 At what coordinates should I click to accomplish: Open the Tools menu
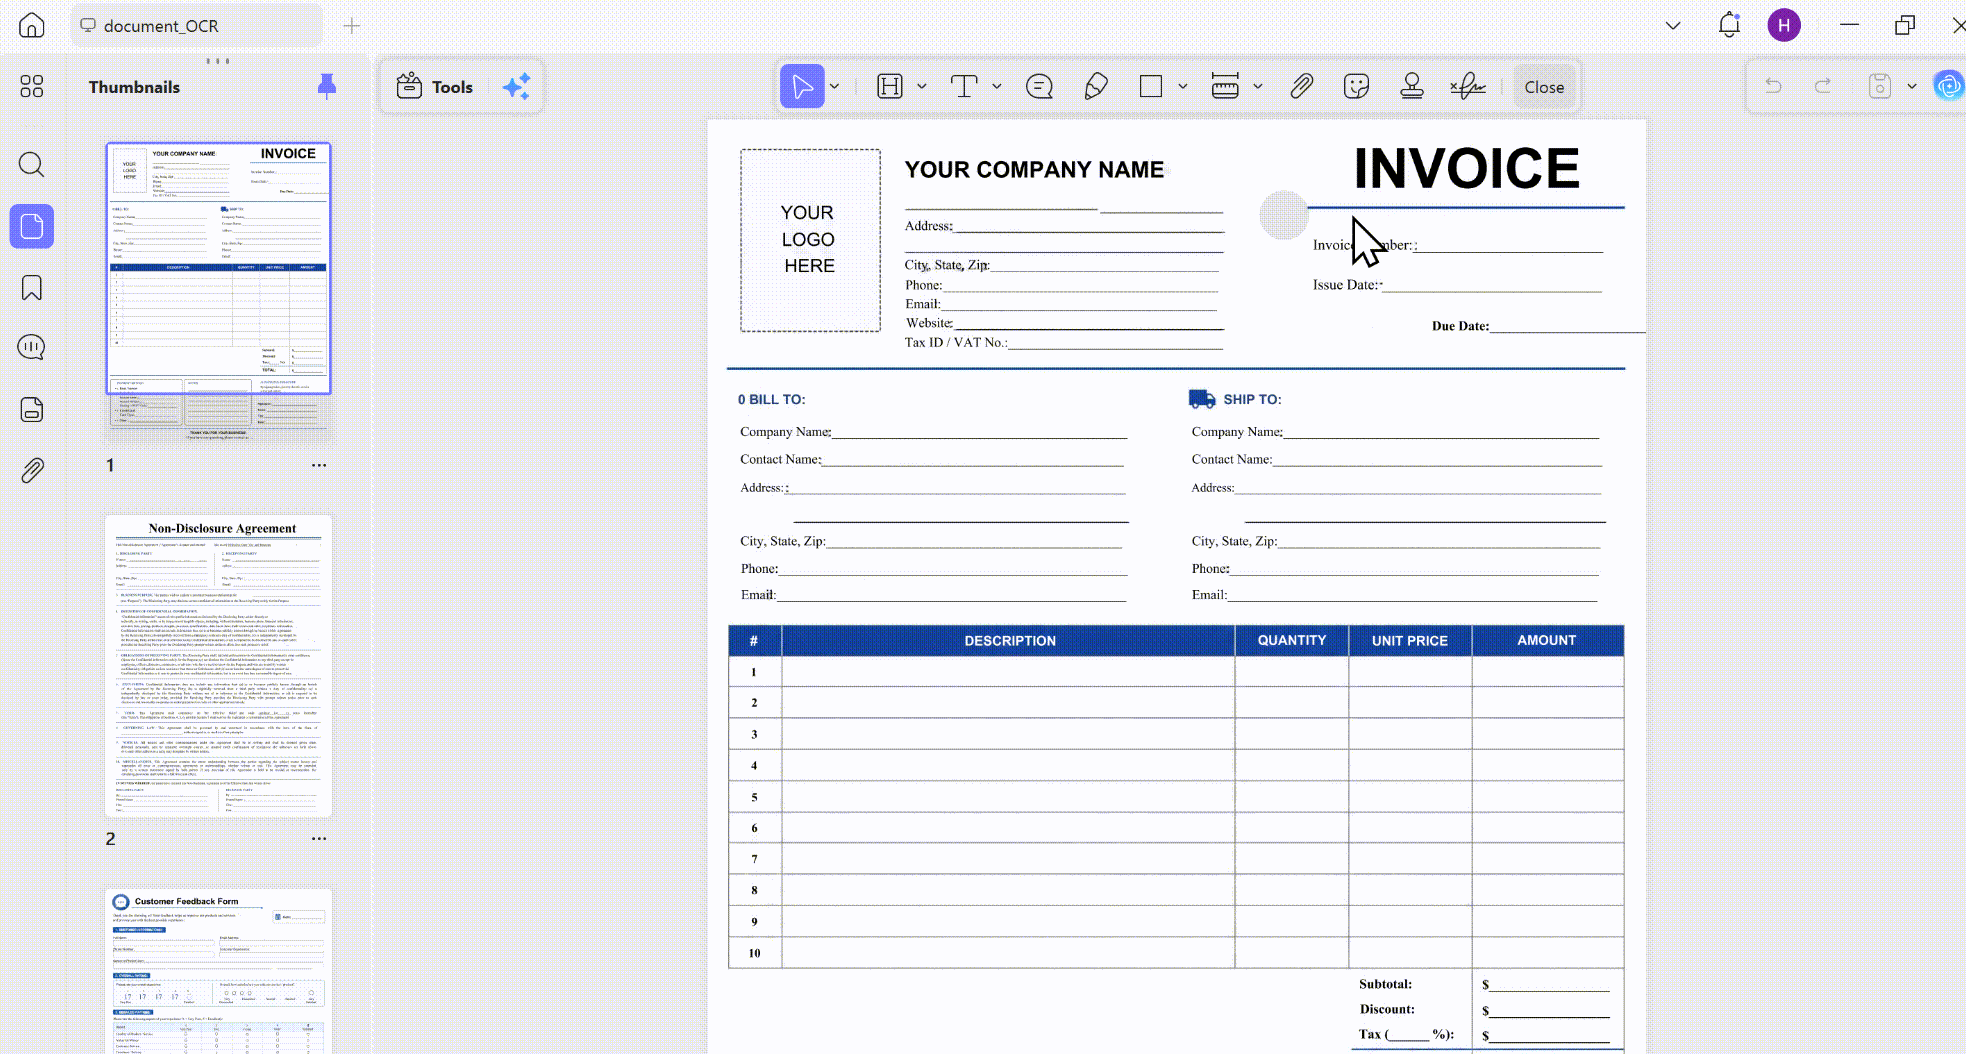tap(435, 87)
